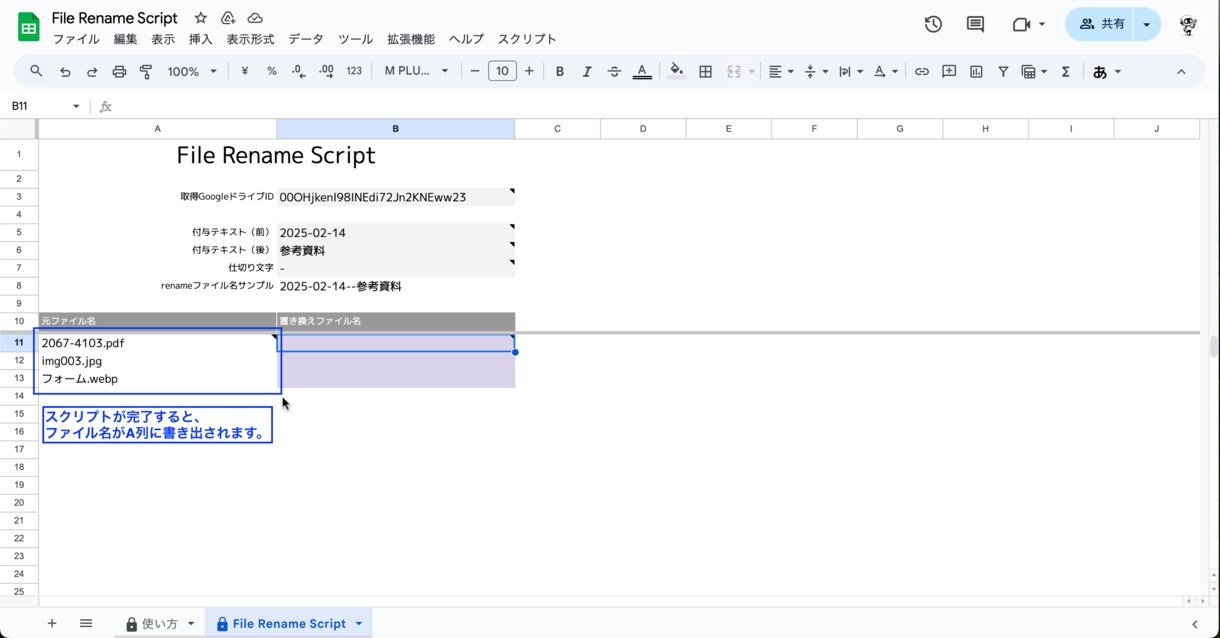Image resolution: width=1220 pixels, height=638 pixels.
Task: Toggle strikethrough formatting
Action: 614,71
